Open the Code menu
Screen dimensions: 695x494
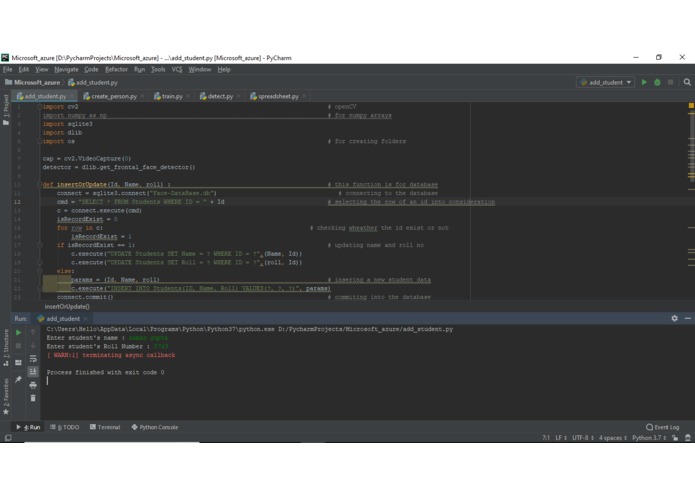[x=91, y=70]
